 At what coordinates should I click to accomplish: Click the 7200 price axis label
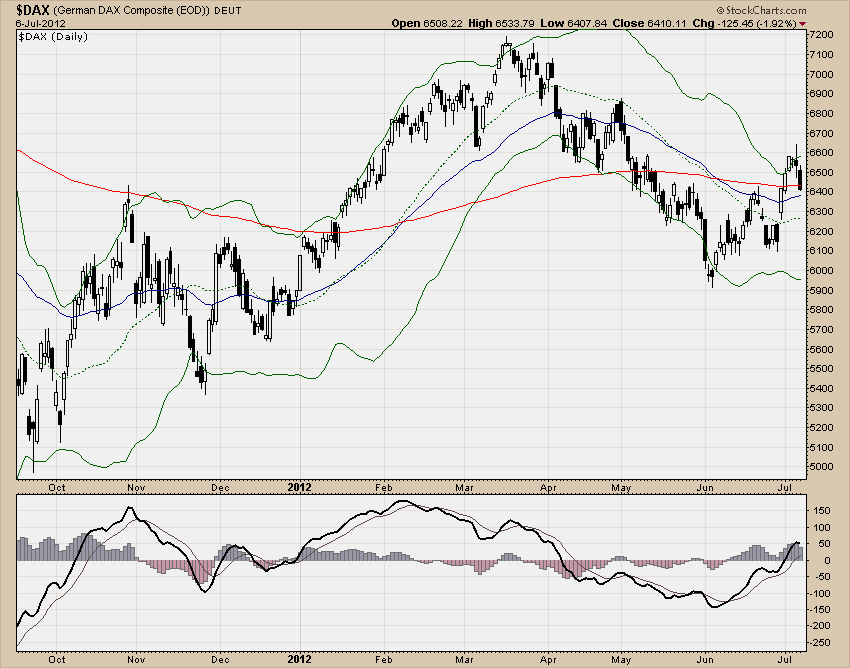coord(821,35)
